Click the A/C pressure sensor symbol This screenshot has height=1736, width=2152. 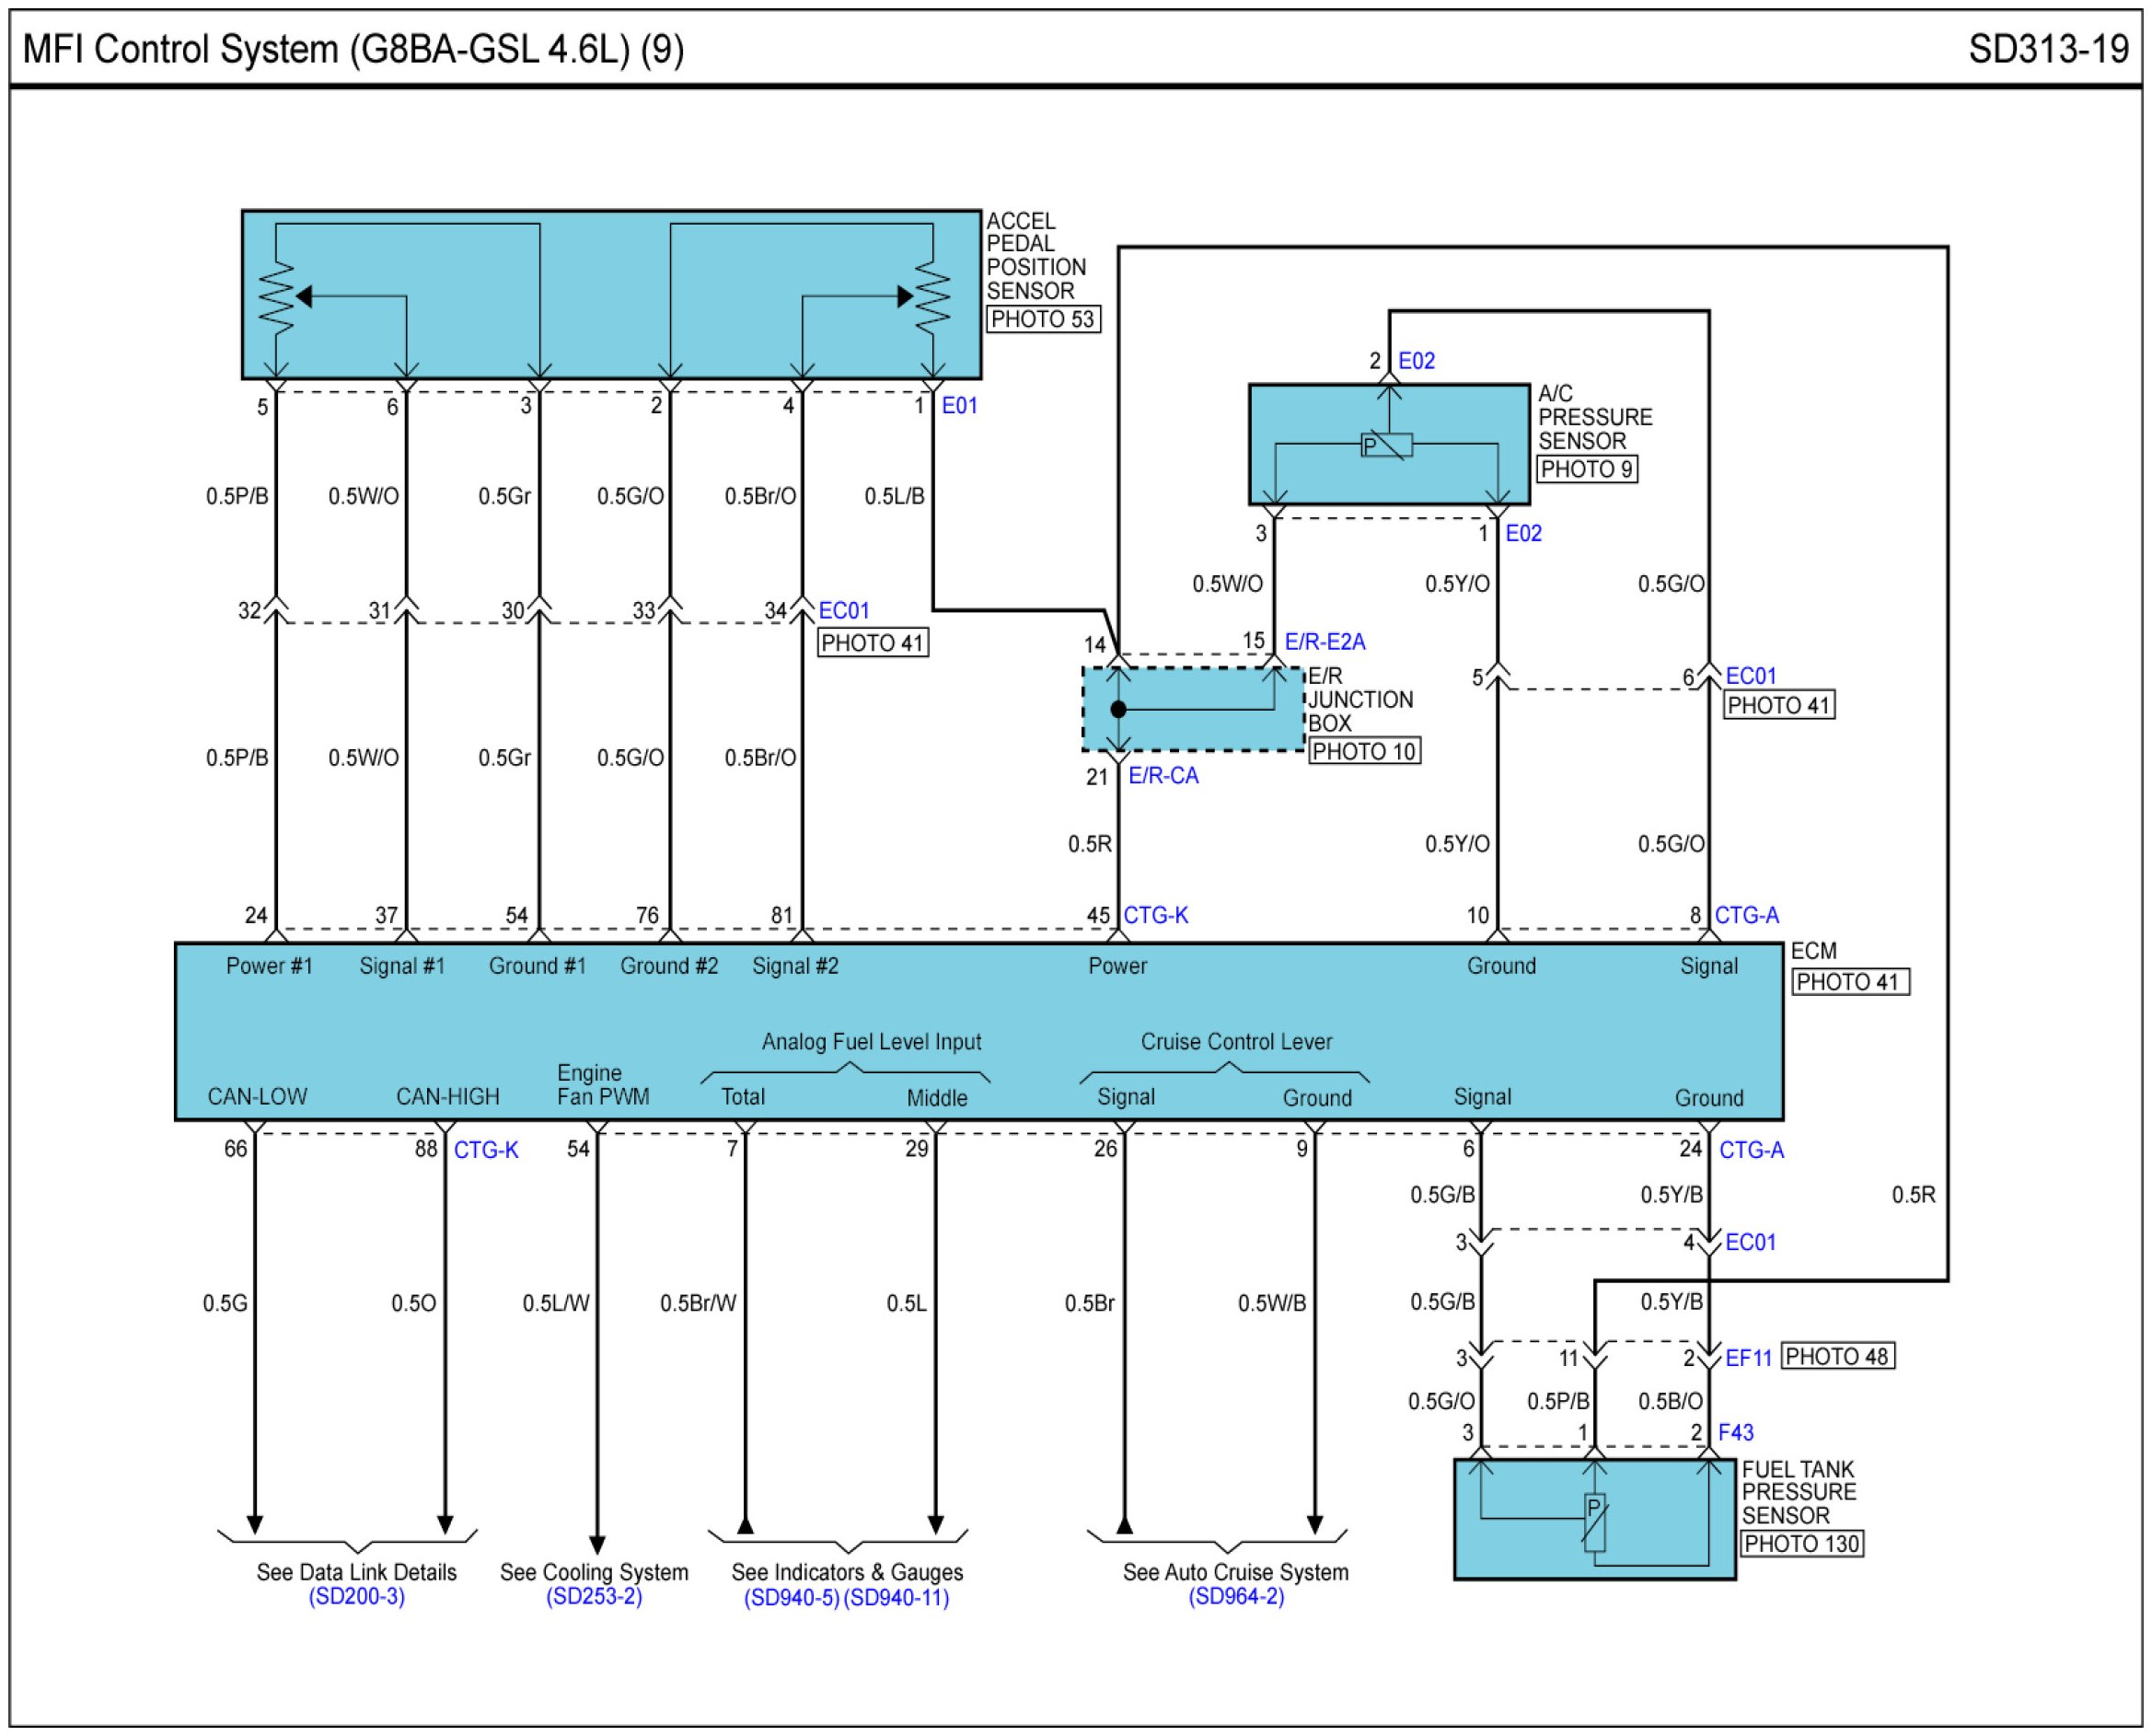tap(1387, 445)
